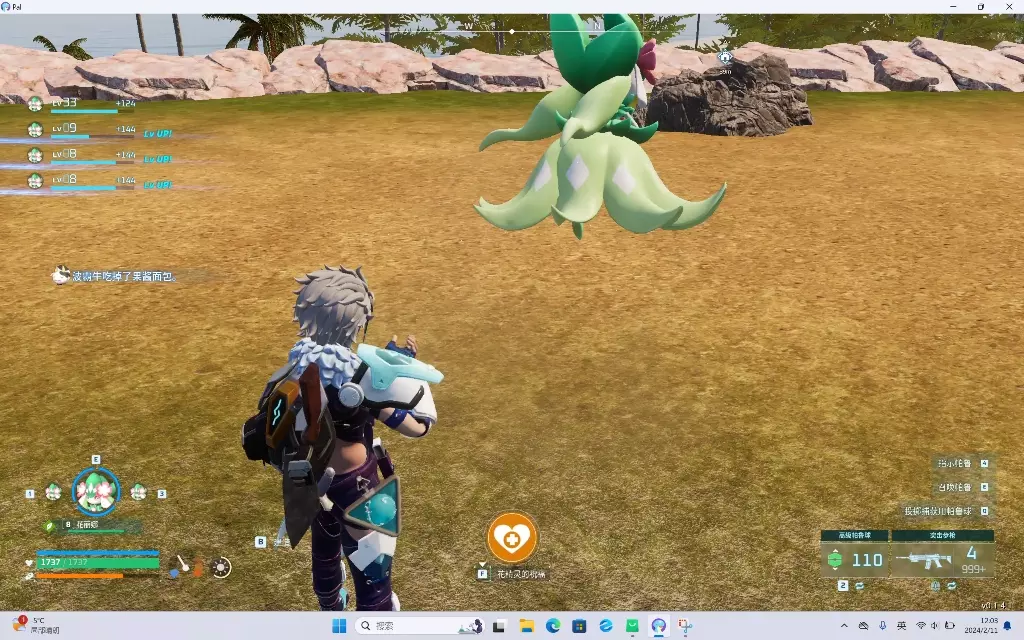The width and height of the screenshot is (1024, 640).
Task: Open the Windows Start menu
Action: click(x=339, y=626)
